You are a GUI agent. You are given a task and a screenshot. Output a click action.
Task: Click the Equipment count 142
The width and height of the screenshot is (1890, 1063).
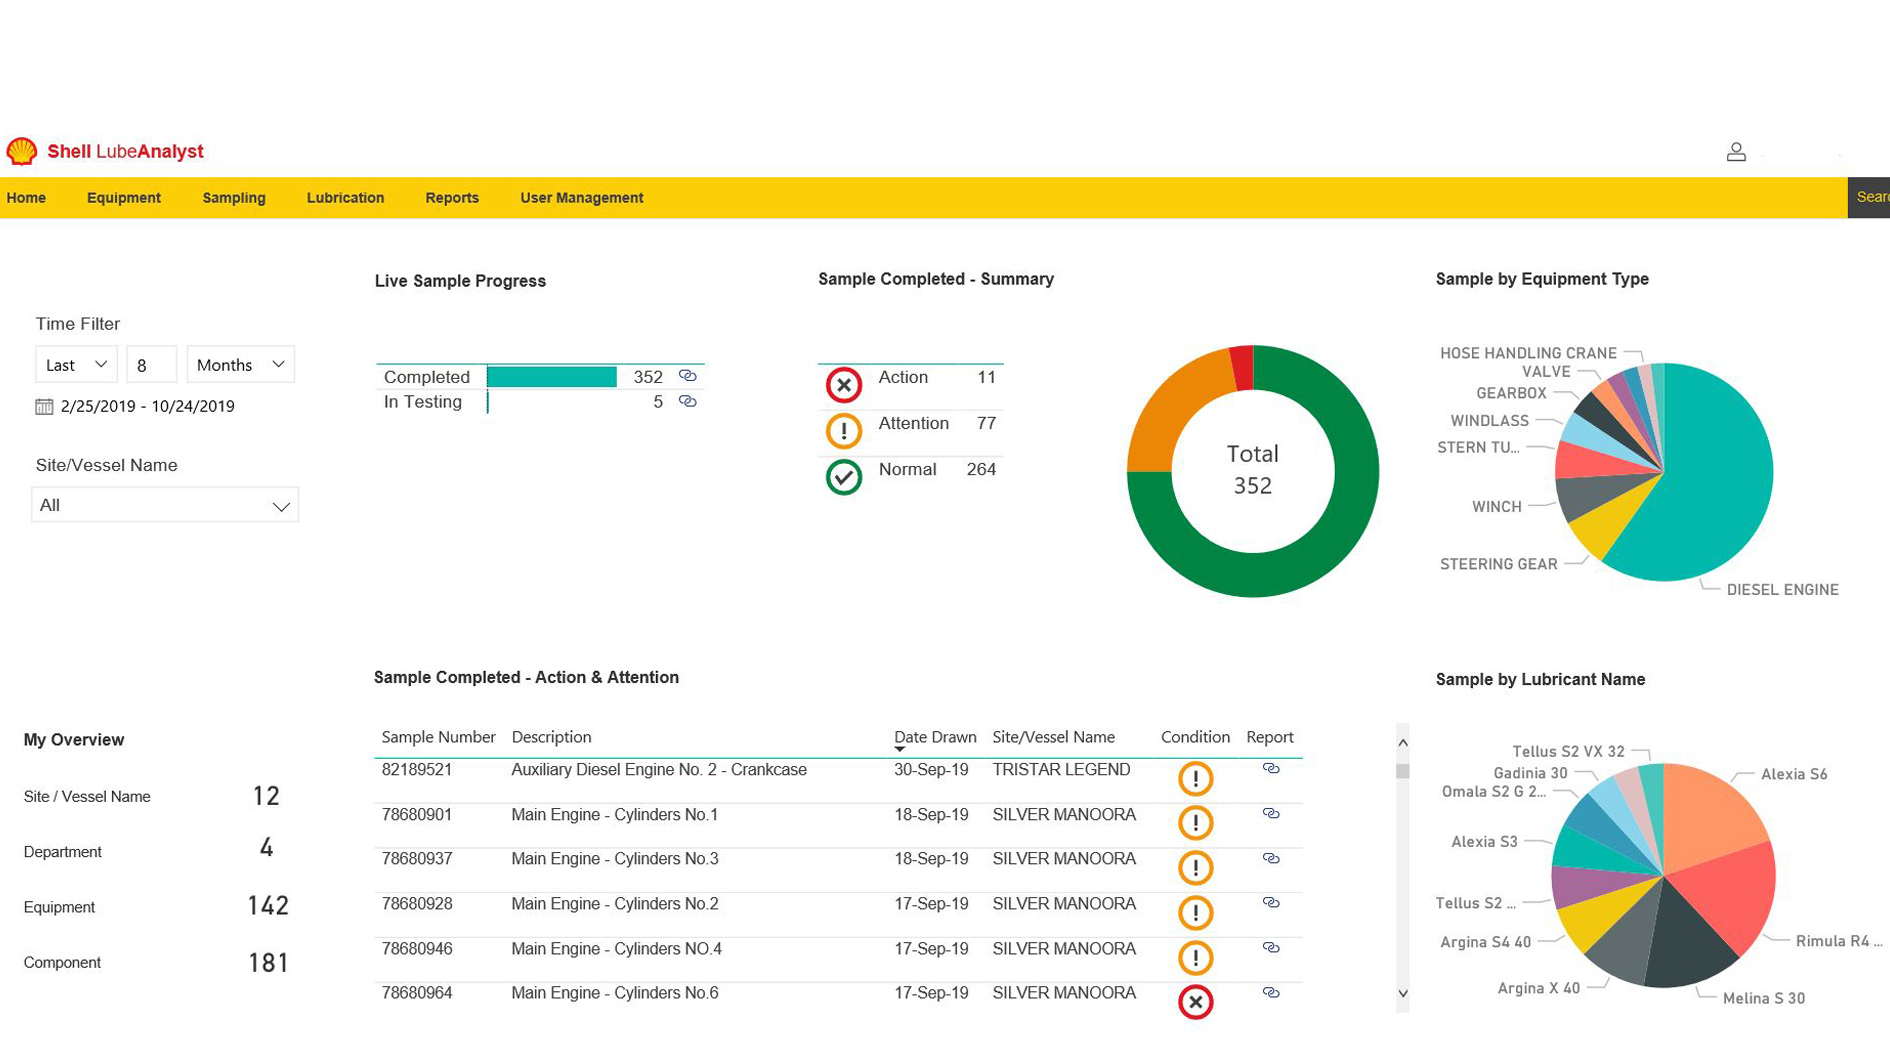click(268, 906)
